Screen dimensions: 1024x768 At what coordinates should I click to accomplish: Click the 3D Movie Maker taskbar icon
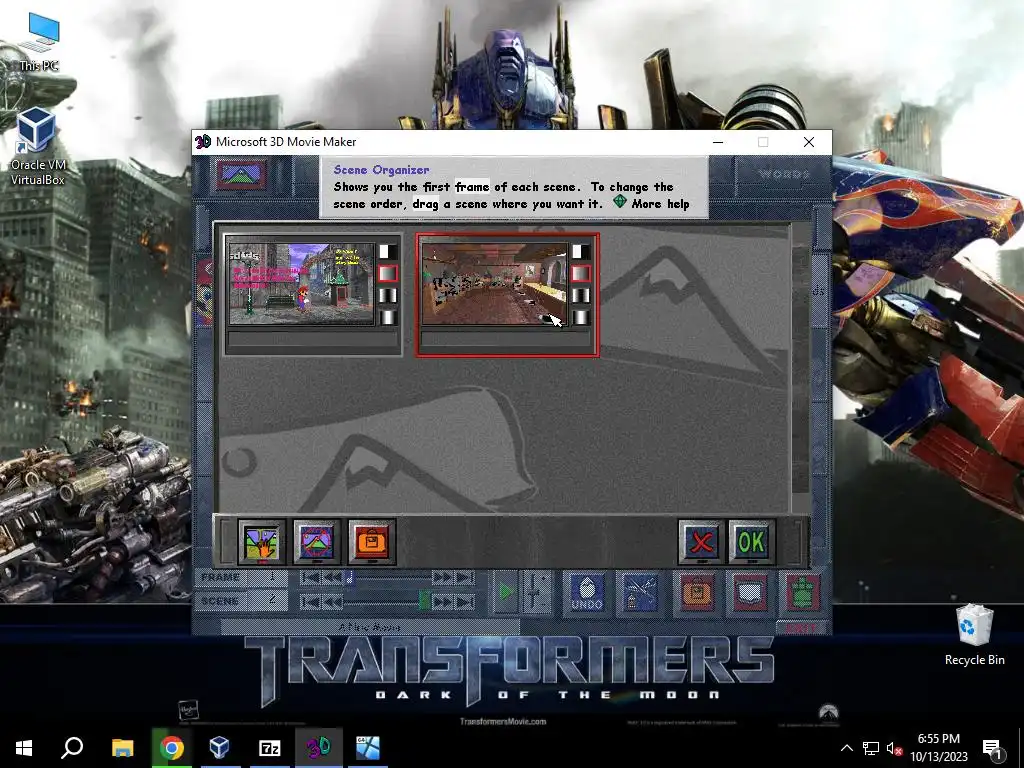pos(318,747)
